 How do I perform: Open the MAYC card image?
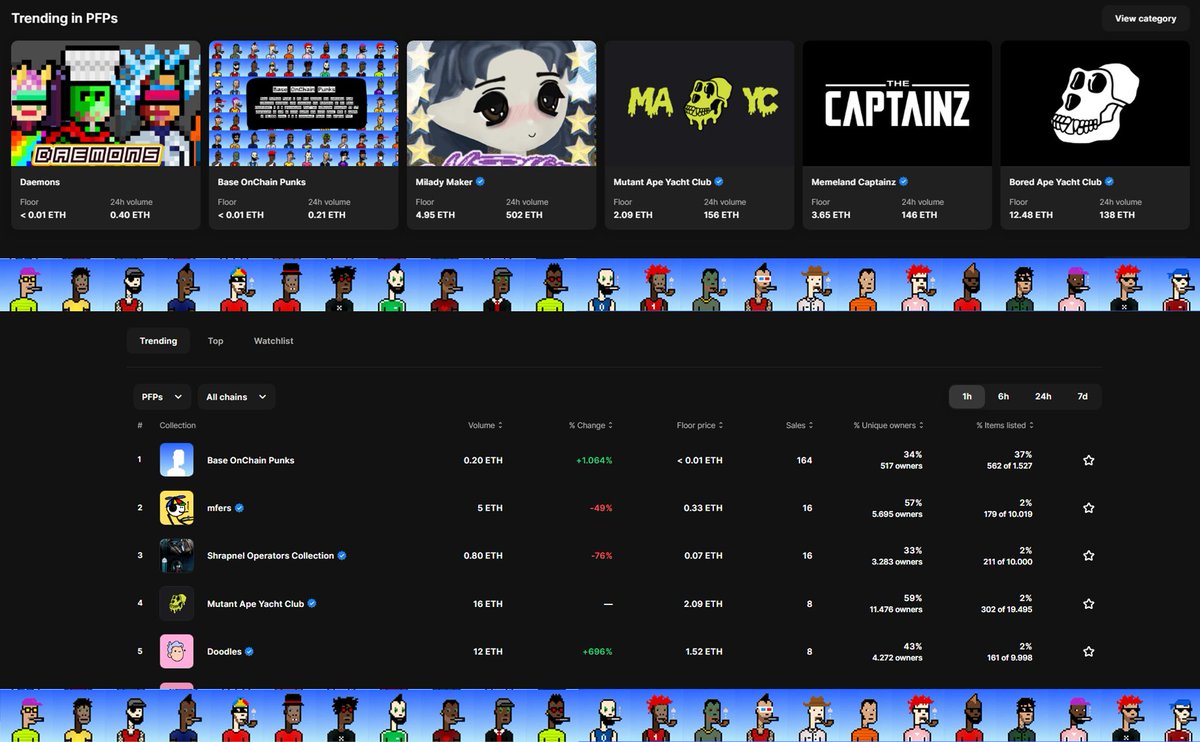tap(699, 103)
